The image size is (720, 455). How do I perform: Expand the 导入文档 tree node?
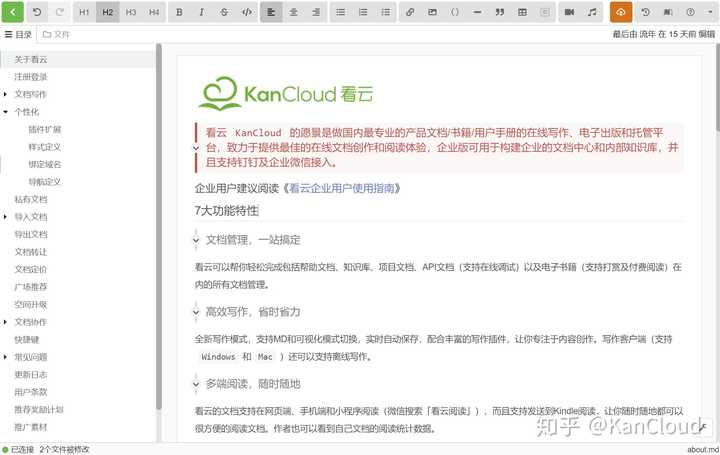click(x=6, y=217)
